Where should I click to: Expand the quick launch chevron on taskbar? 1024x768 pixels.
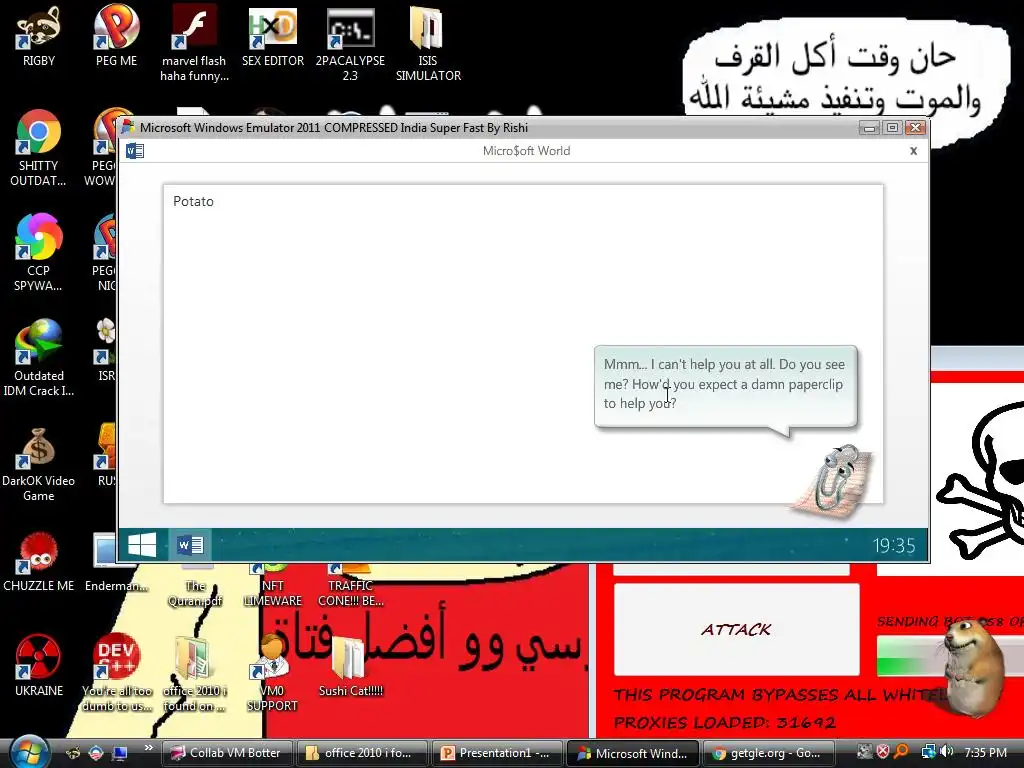click(x=148, y=748)
